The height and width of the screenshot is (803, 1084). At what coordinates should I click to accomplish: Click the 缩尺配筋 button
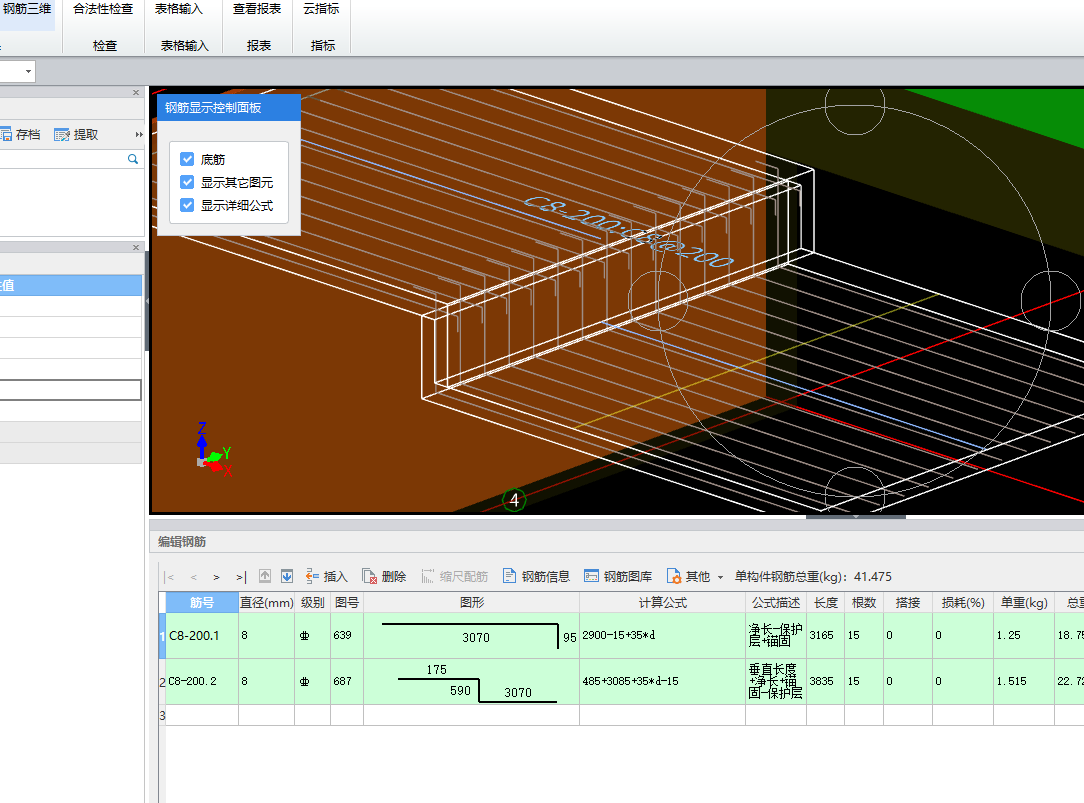click(x=455, y=576)
